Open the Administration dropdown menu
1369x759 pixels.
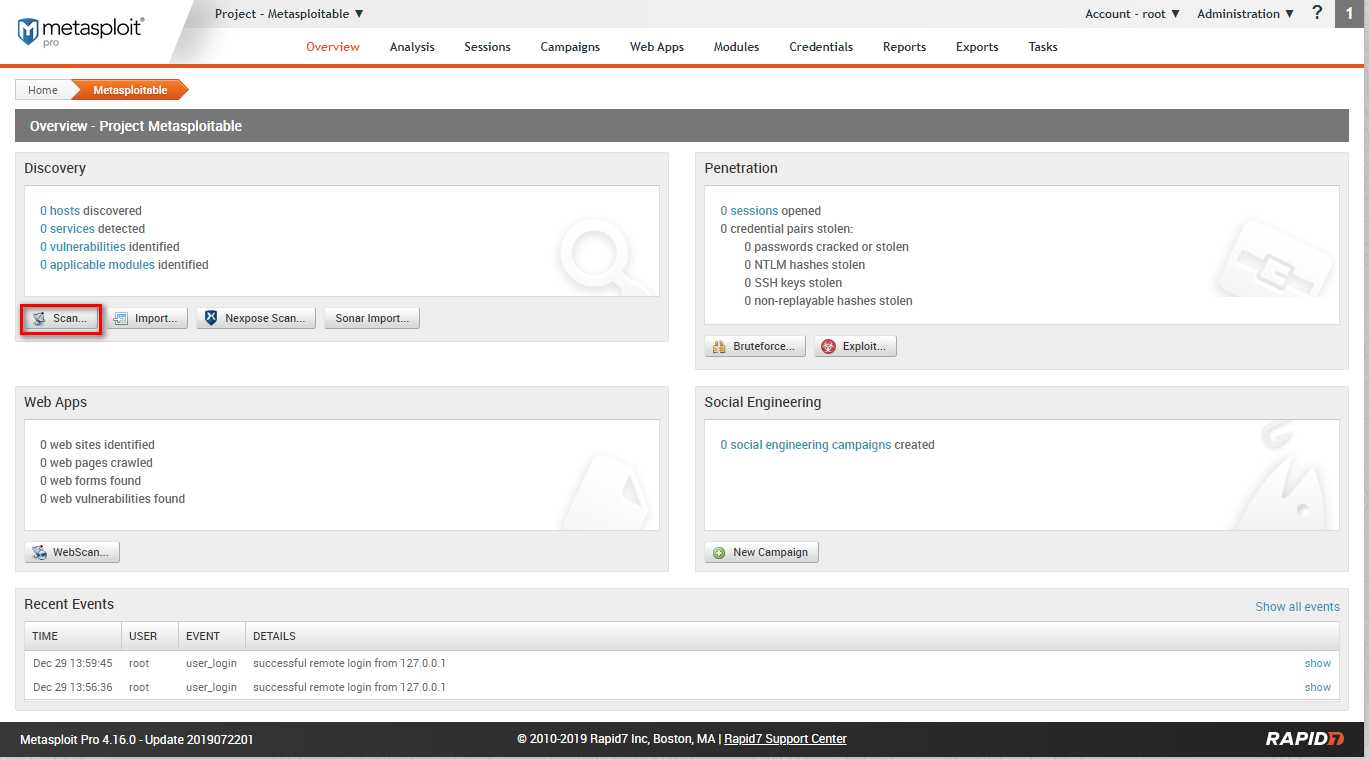1245,14
